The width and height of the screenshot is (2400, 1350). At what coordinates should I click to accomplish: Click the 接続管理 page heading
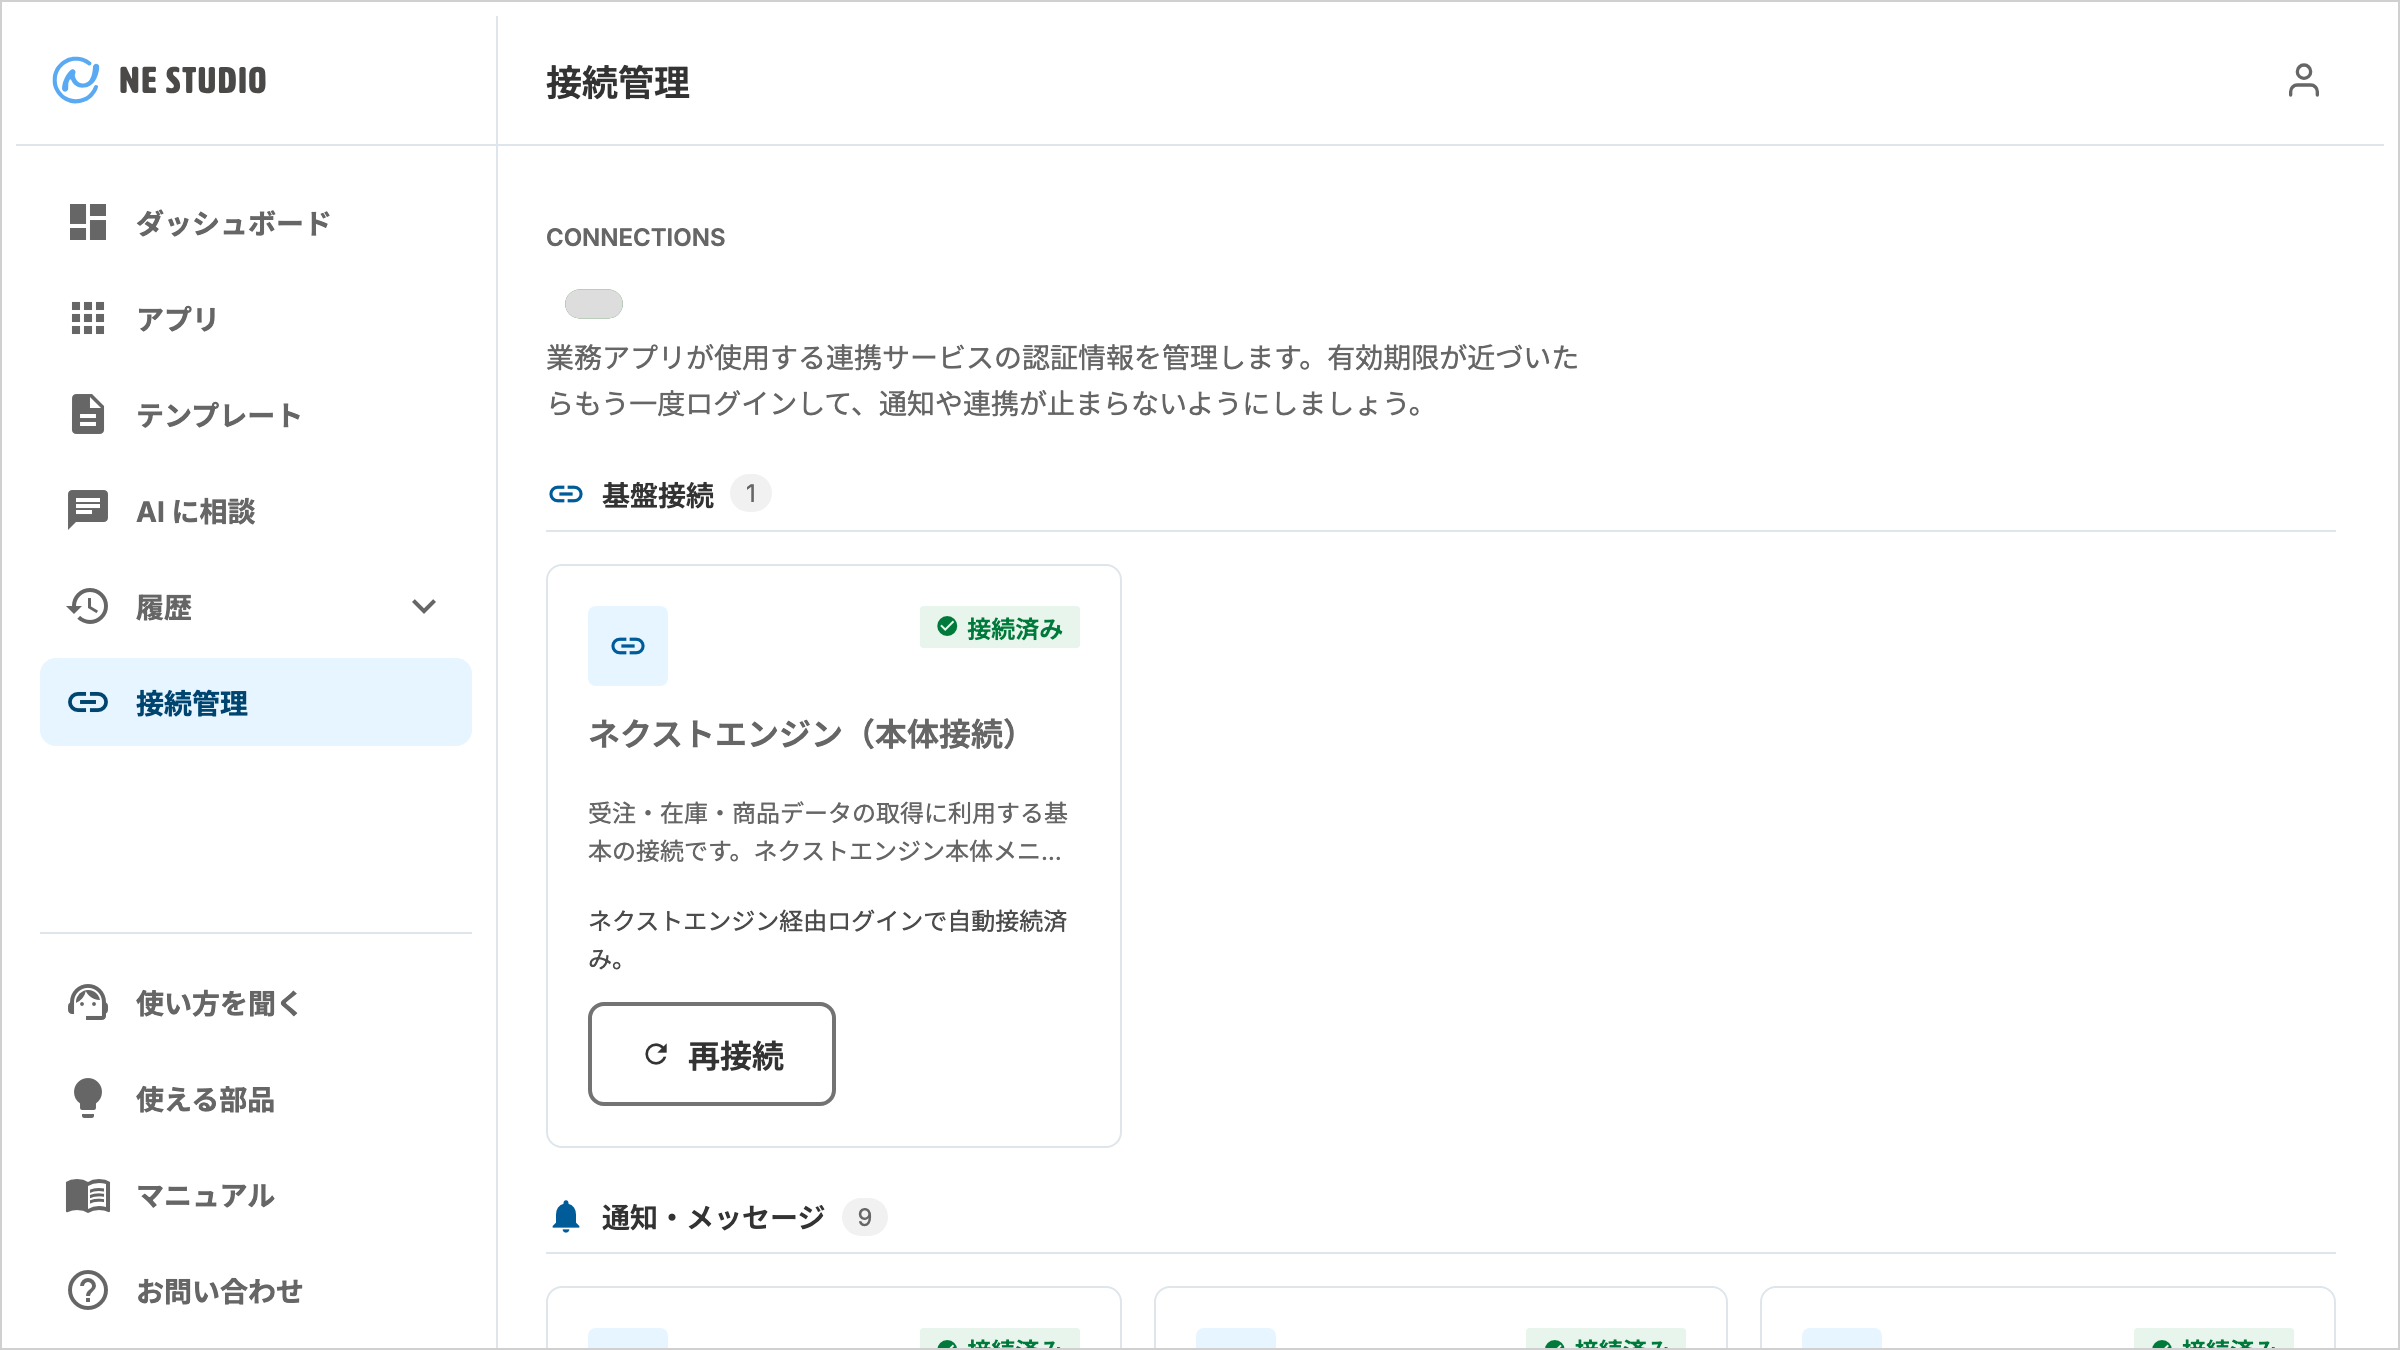[x=618, y=82]
